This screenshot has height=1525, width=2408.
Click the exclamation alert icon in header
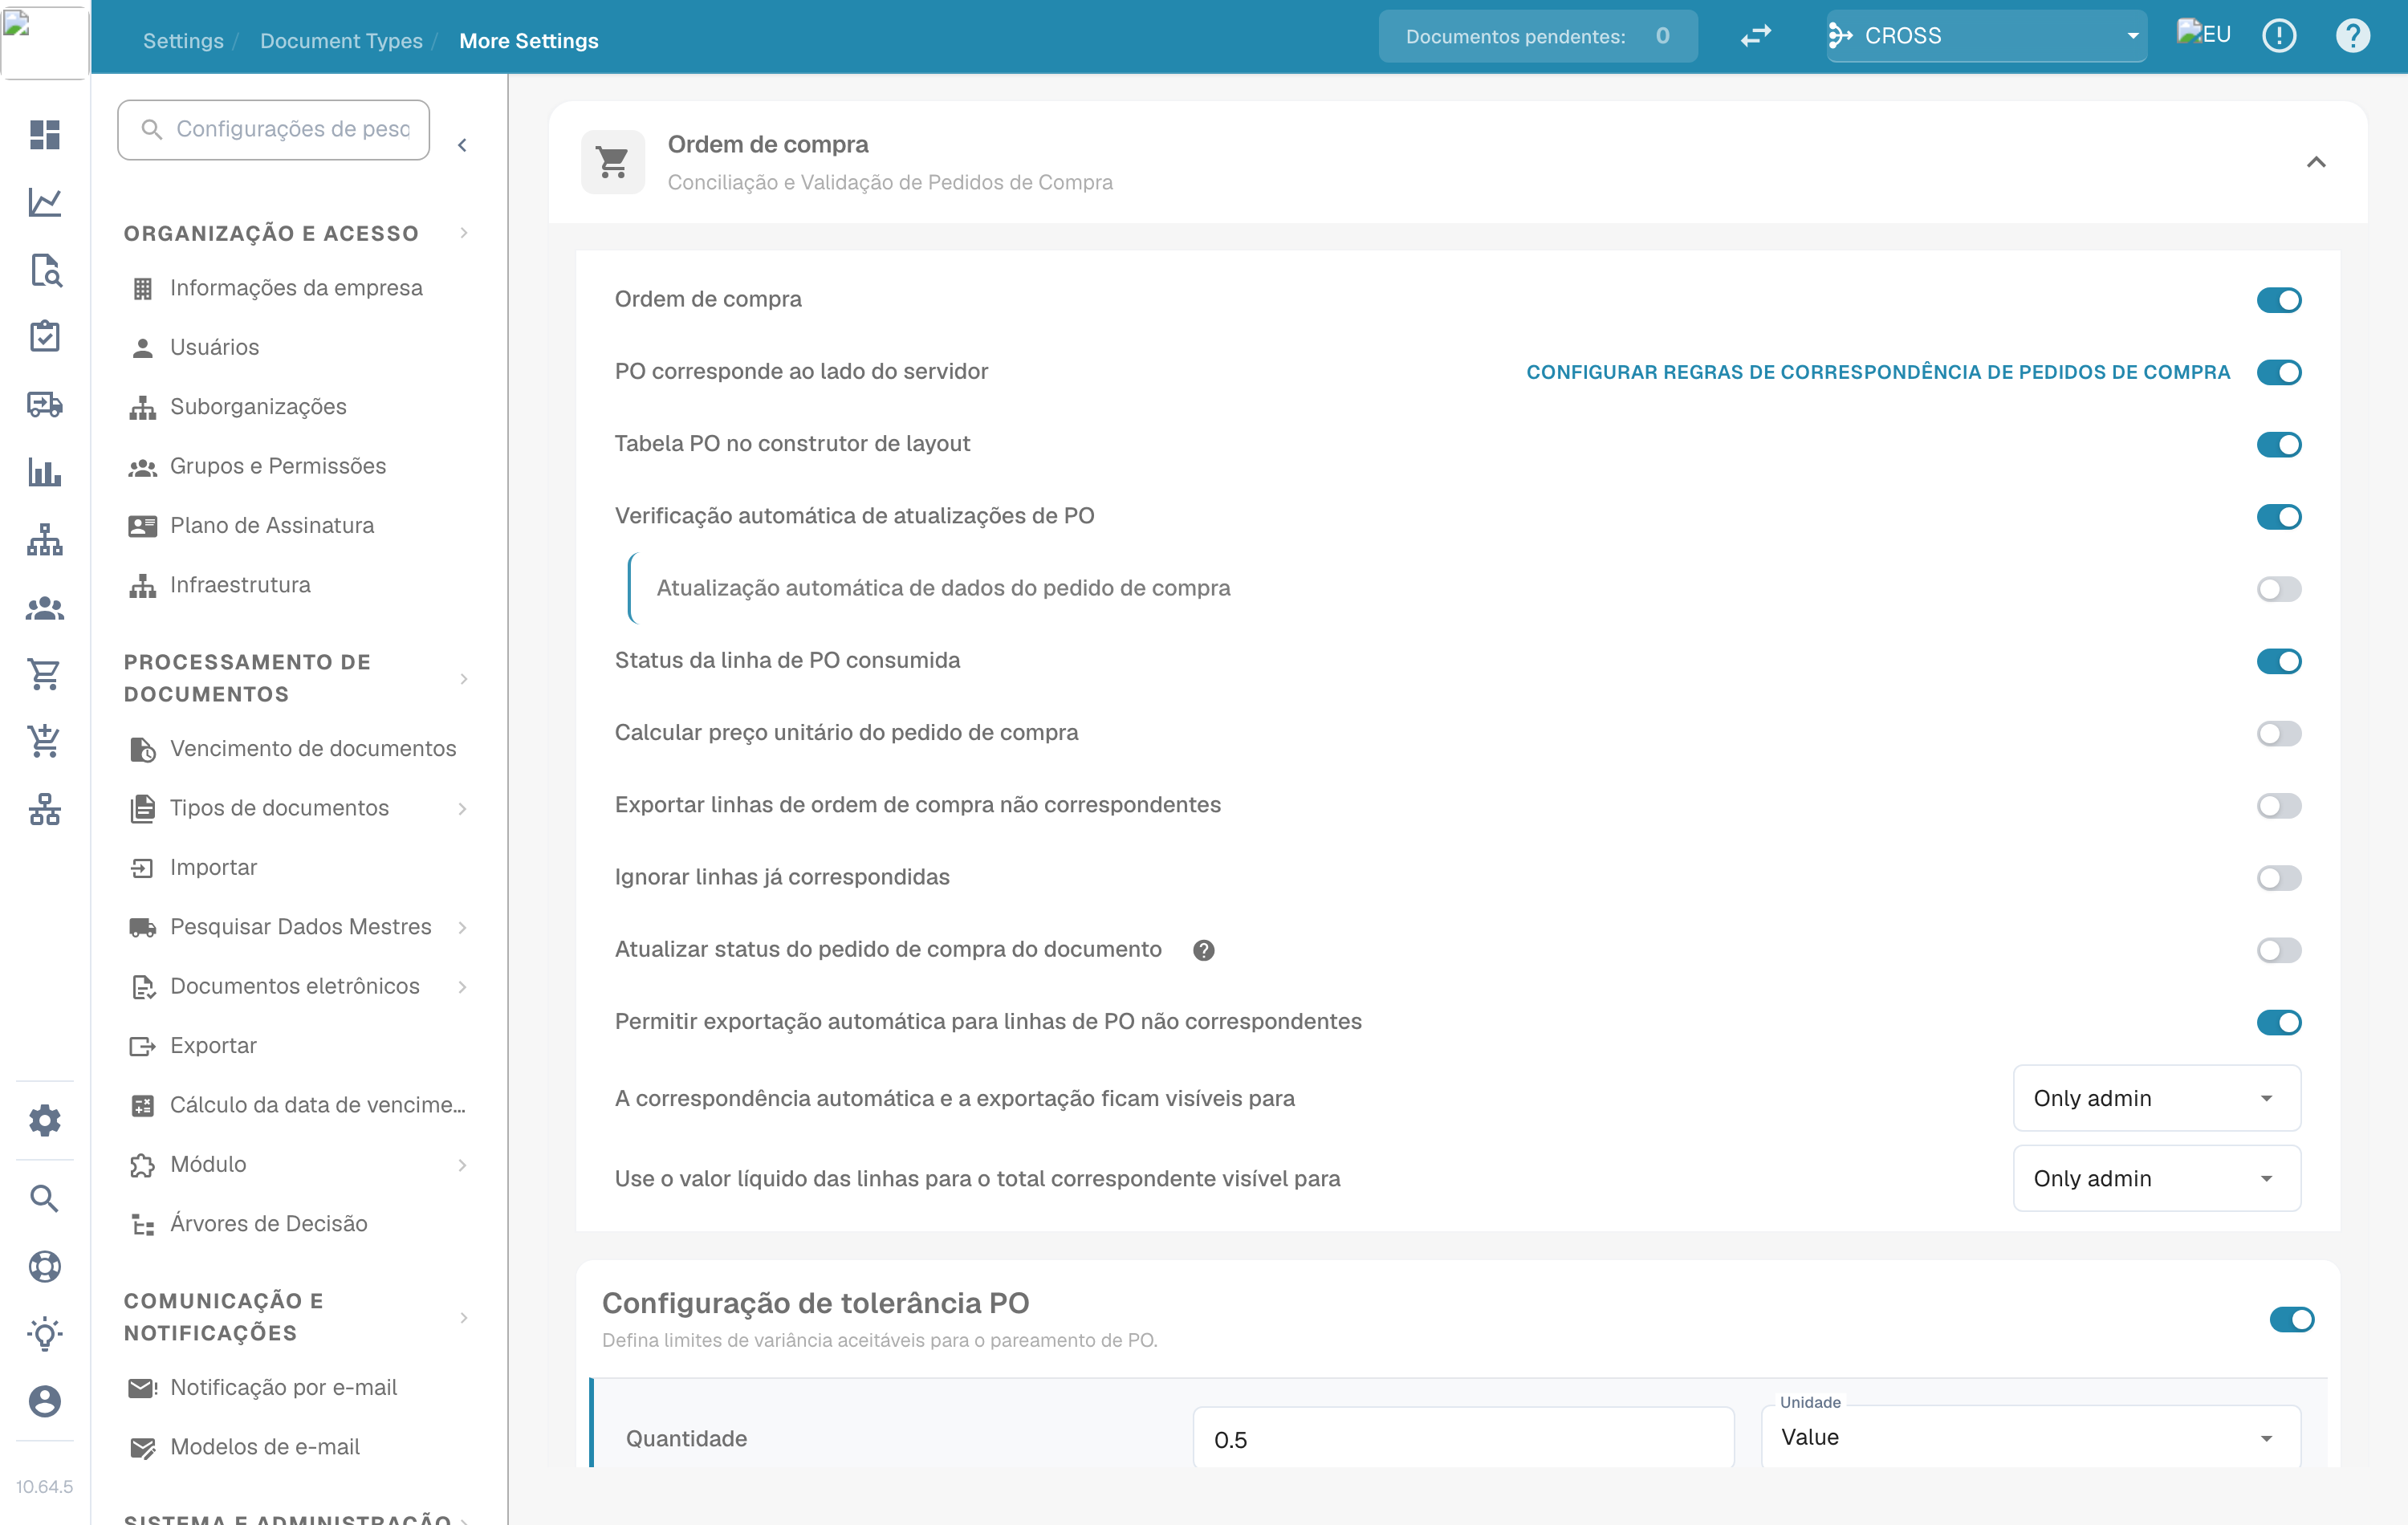coord(2279,36)
